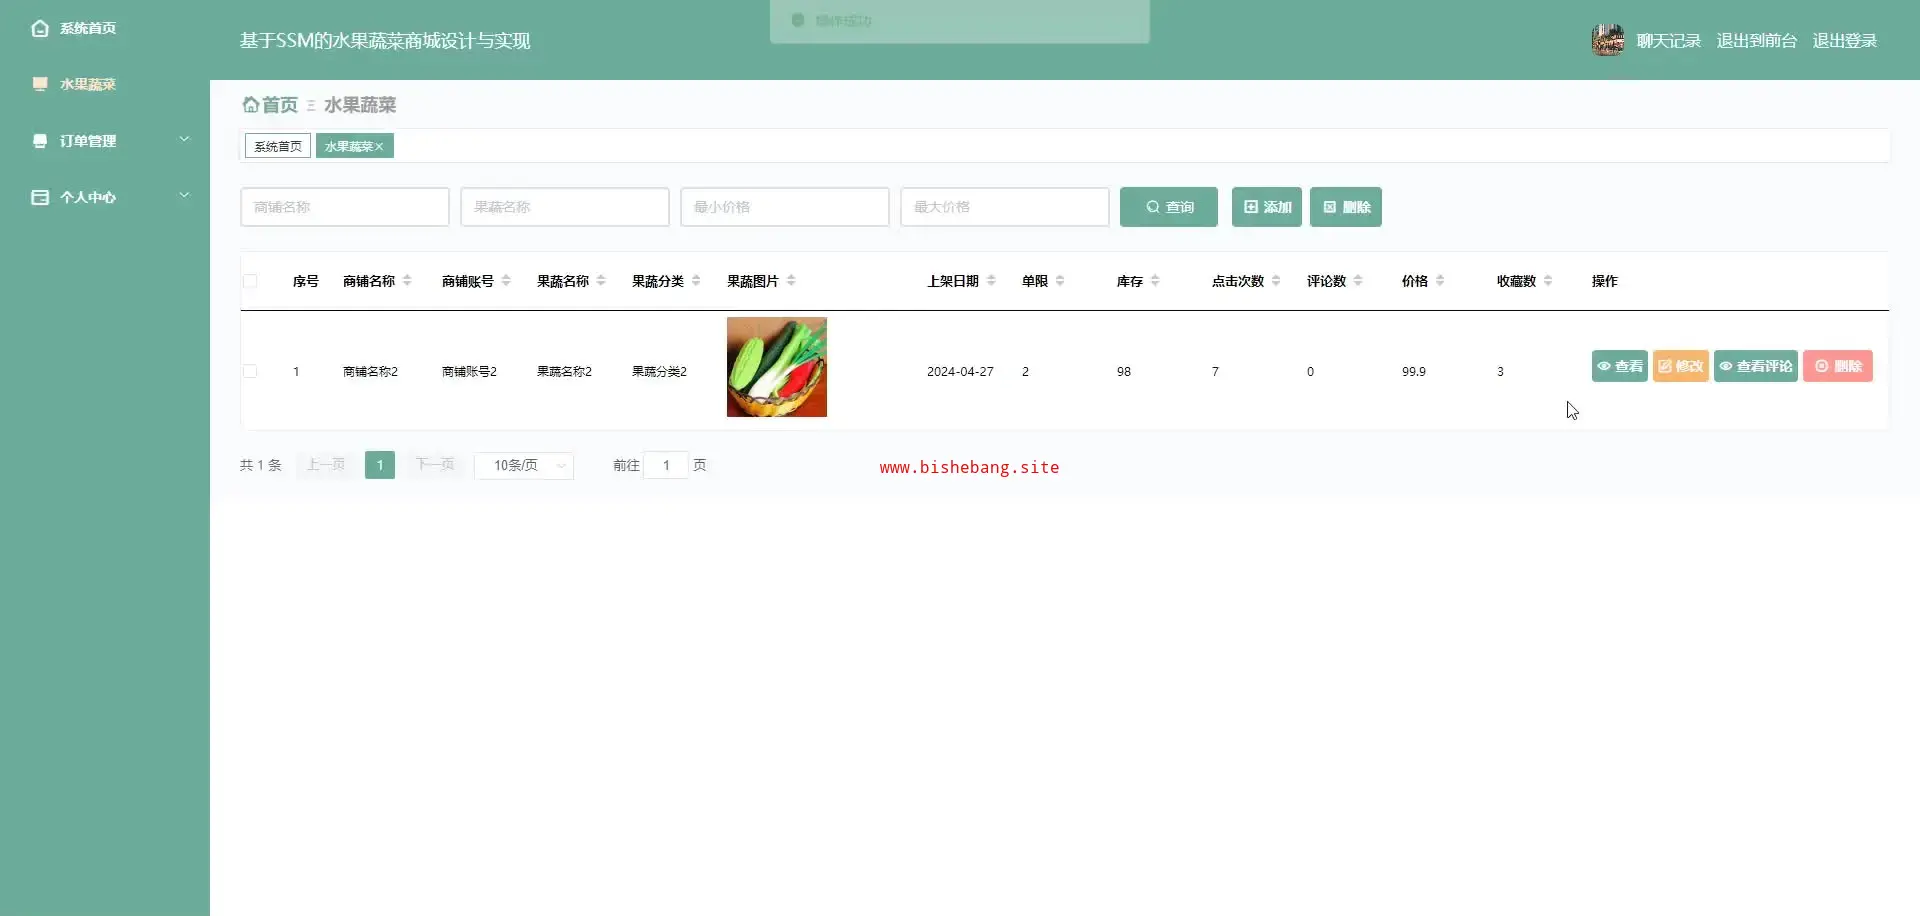Click 退出登录 to log out
1920x916 pixels.
click(x=1844, y=41)
